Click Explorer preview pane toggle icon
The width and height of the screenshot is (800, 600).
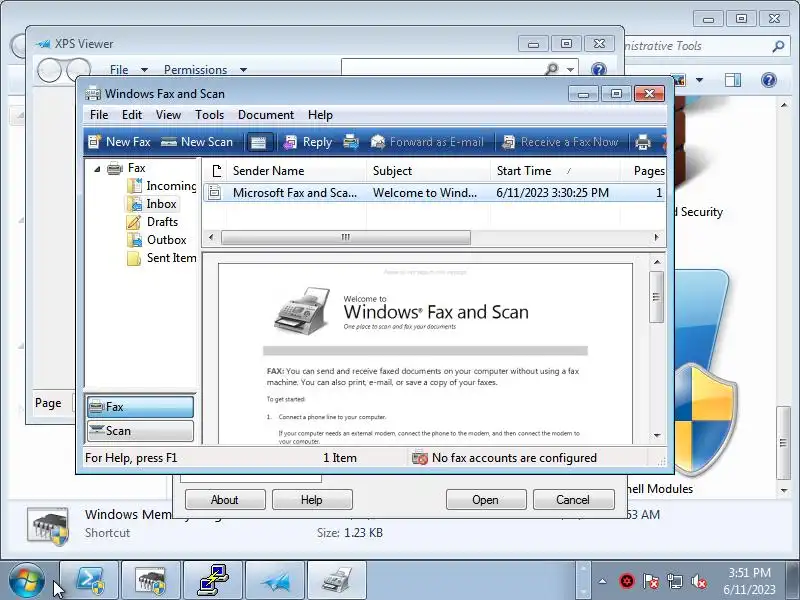[733, 80]
